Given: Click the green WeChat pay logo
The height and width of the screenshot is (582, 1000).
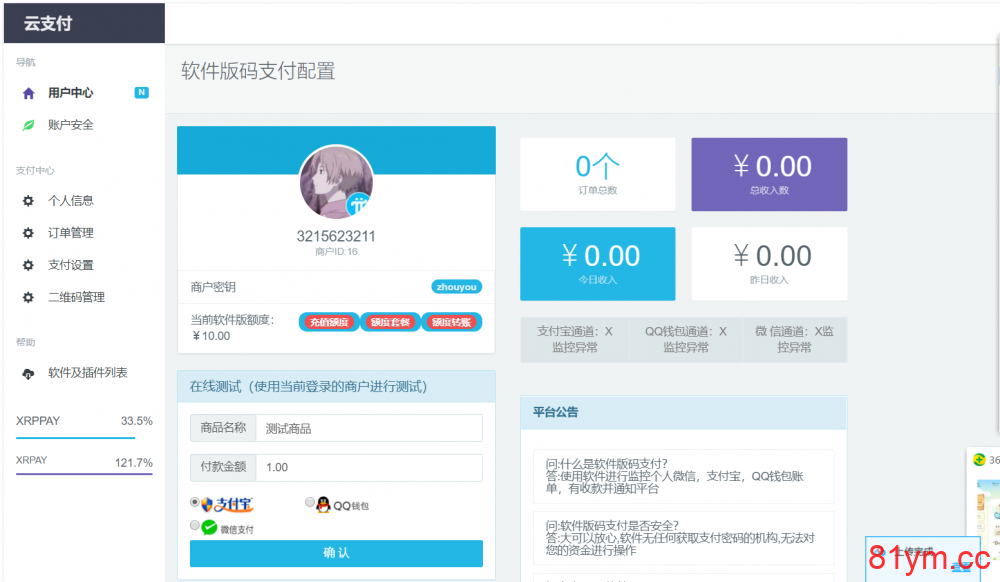Looking at the screenshot, I should coord(209,527).
